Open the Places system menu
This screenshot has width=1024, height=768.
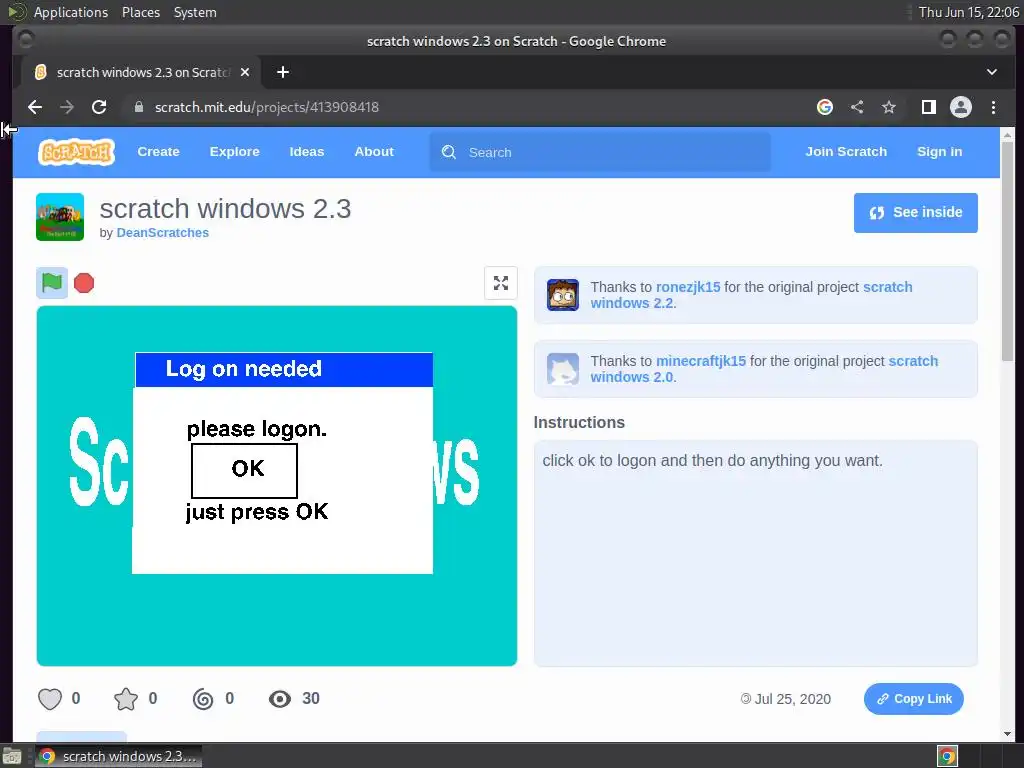point(141,12)
